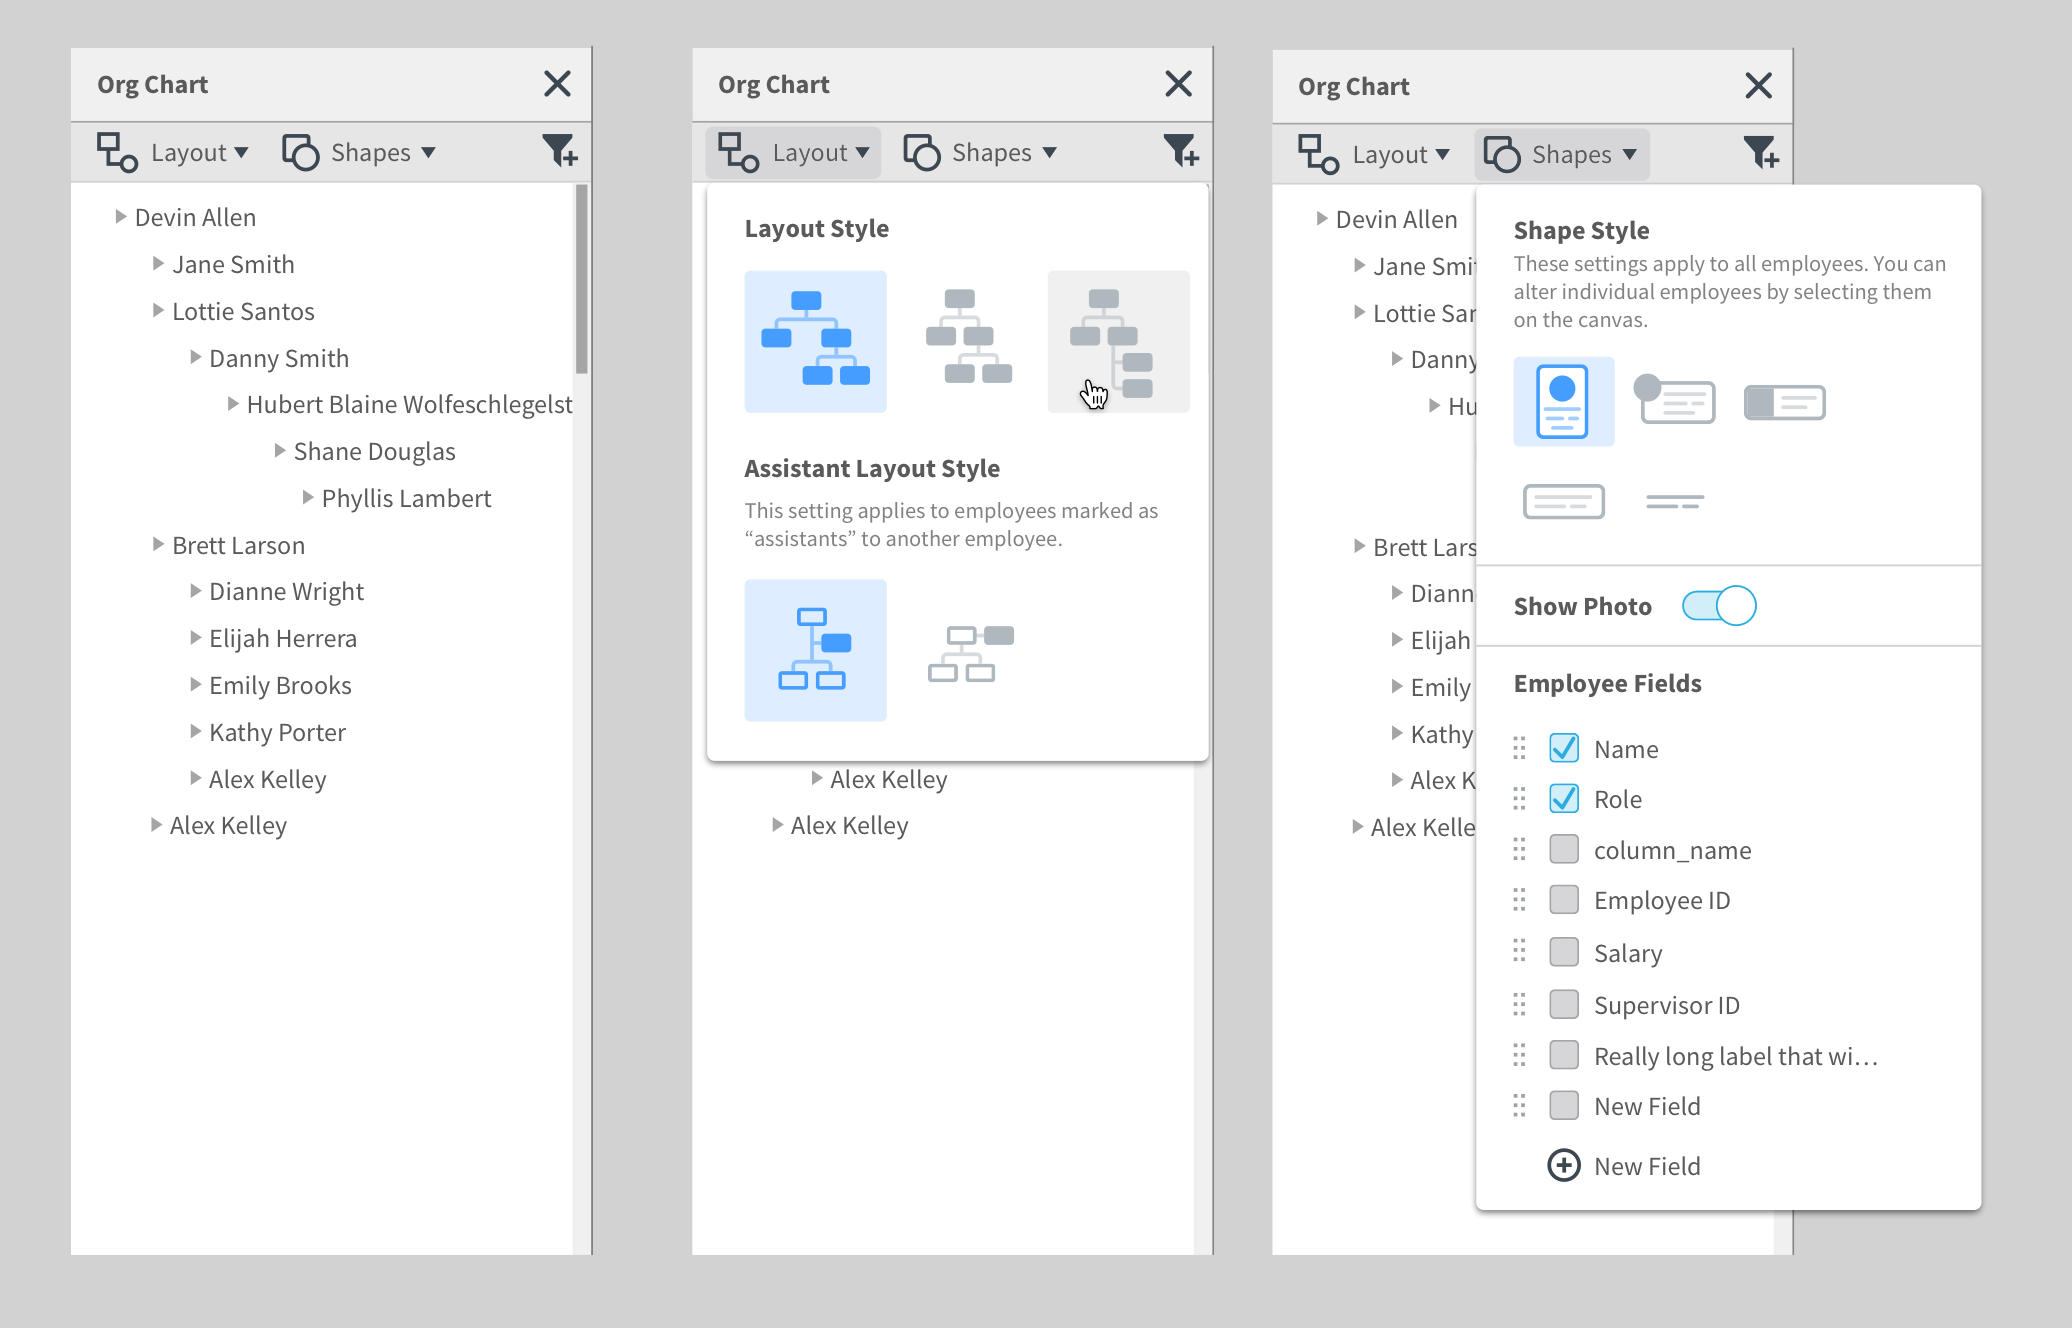Select the hanging right layout style icon
The height and width of the screenshot is (1328, 2072).
pyautogui.click(x=1117, y=341)
